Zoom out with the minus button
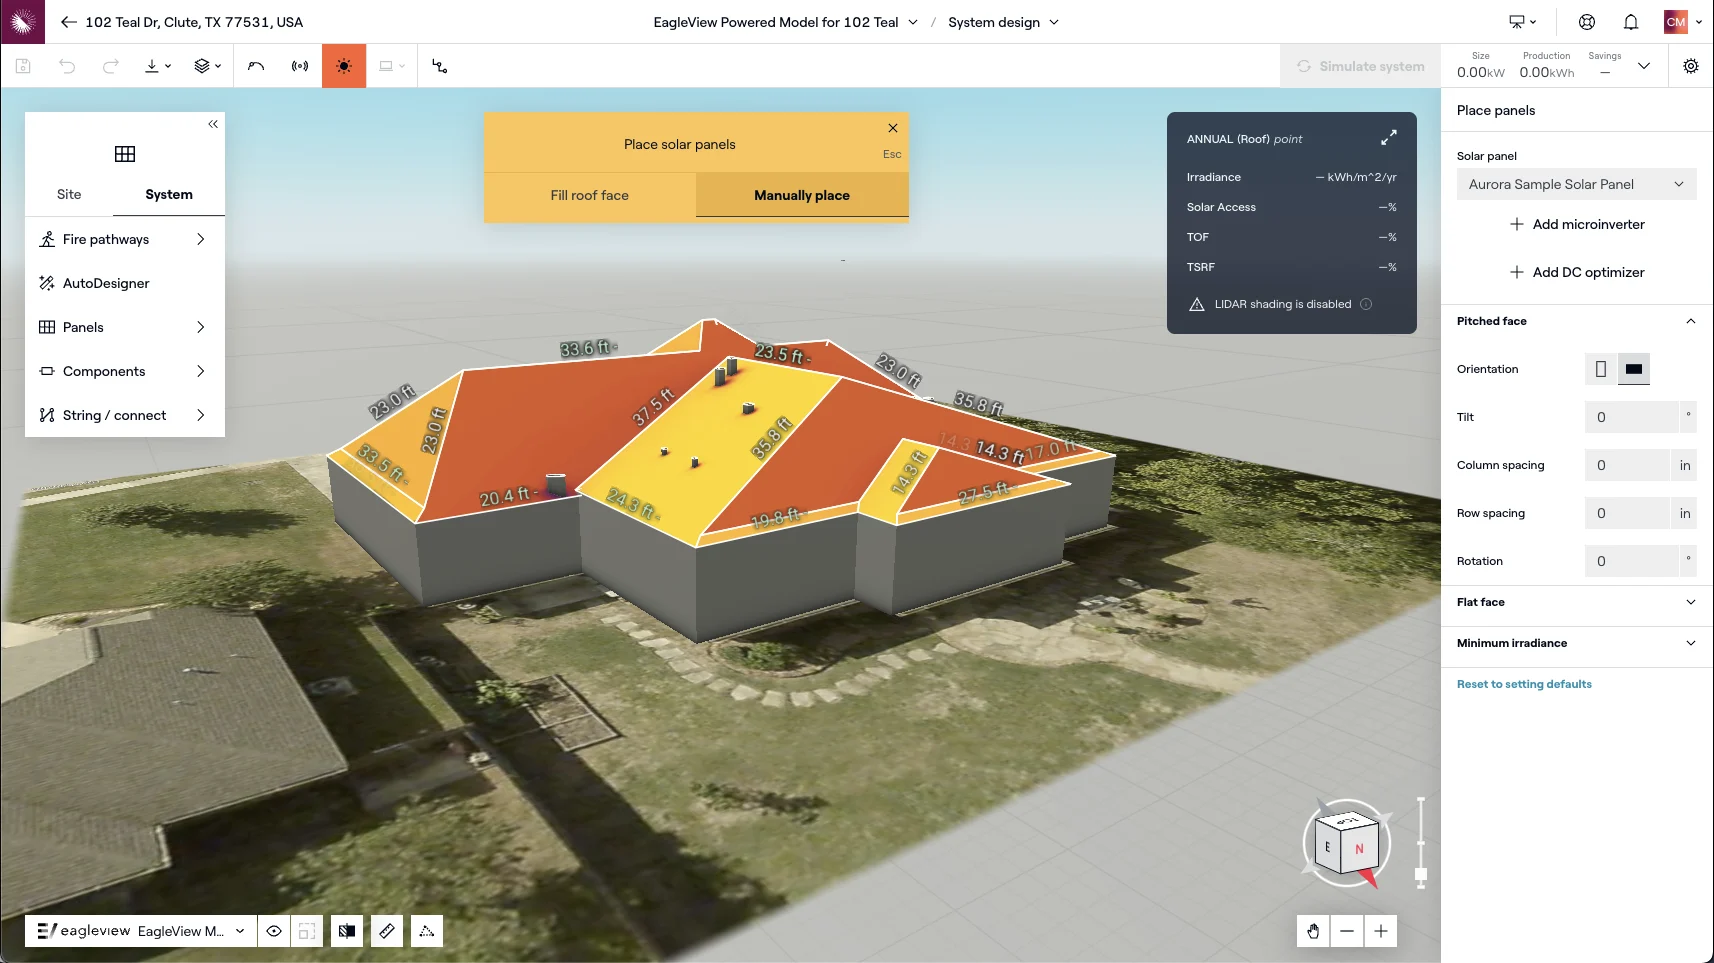1714x963 pixels. click(x=1347, y=931)
